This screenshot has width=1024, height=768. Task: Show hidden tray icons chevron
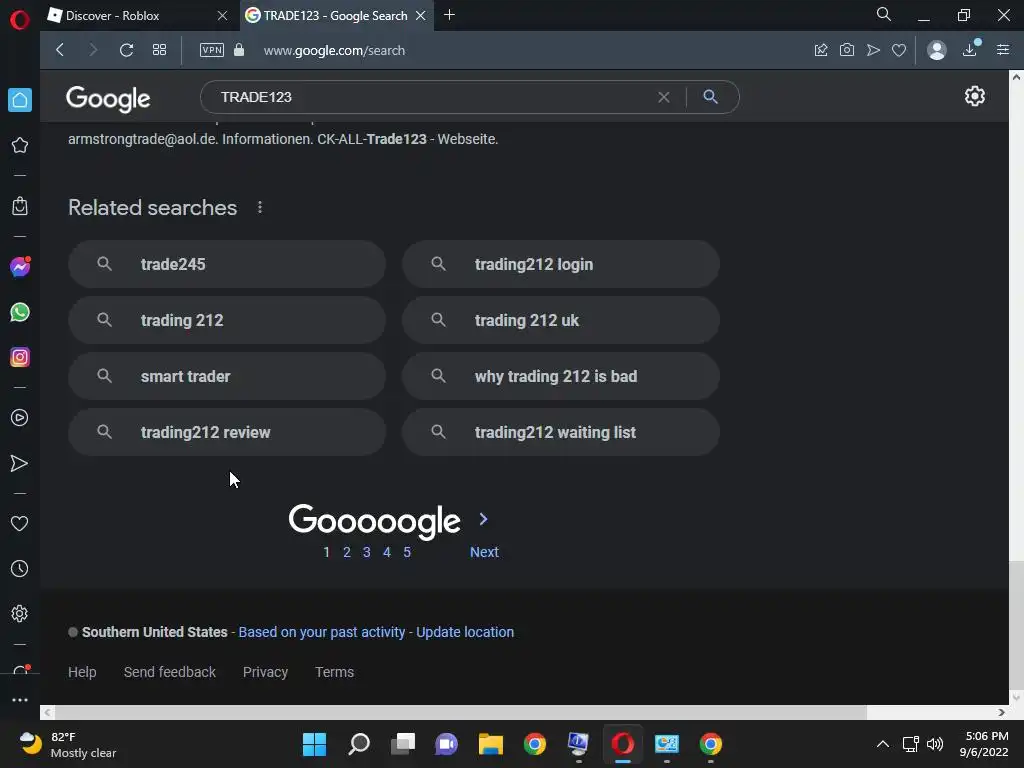(x=882, y=744)
